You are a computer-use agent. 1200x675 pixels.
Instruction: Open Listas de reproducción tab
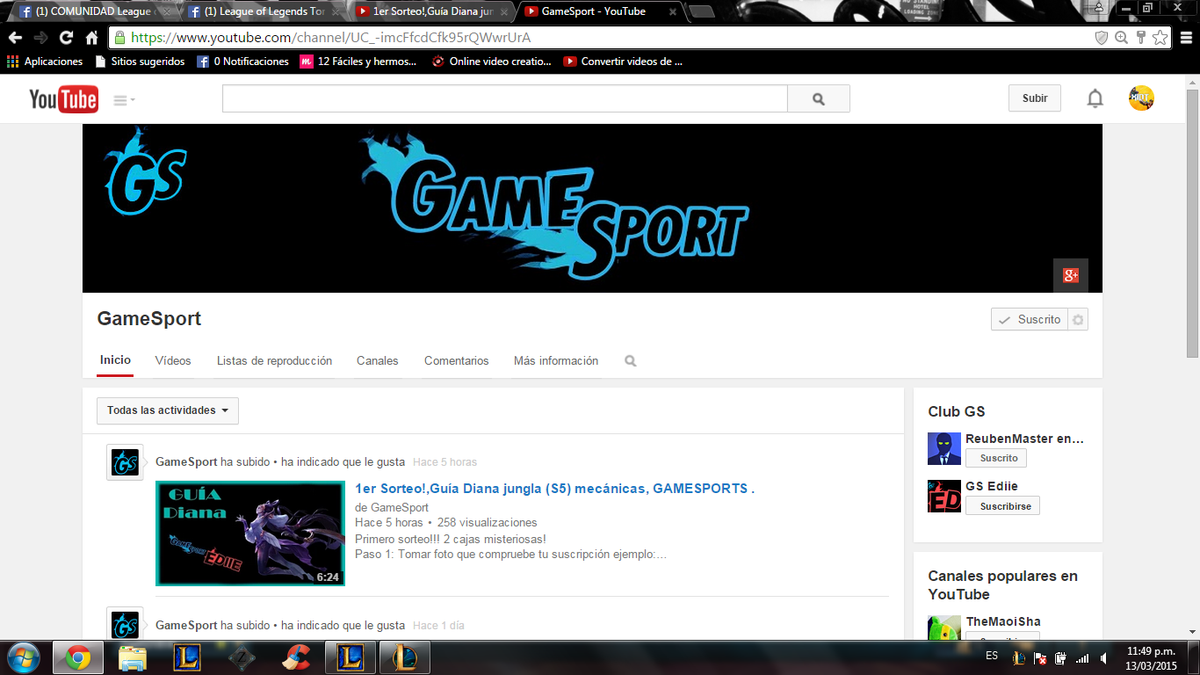click(274, 361)
